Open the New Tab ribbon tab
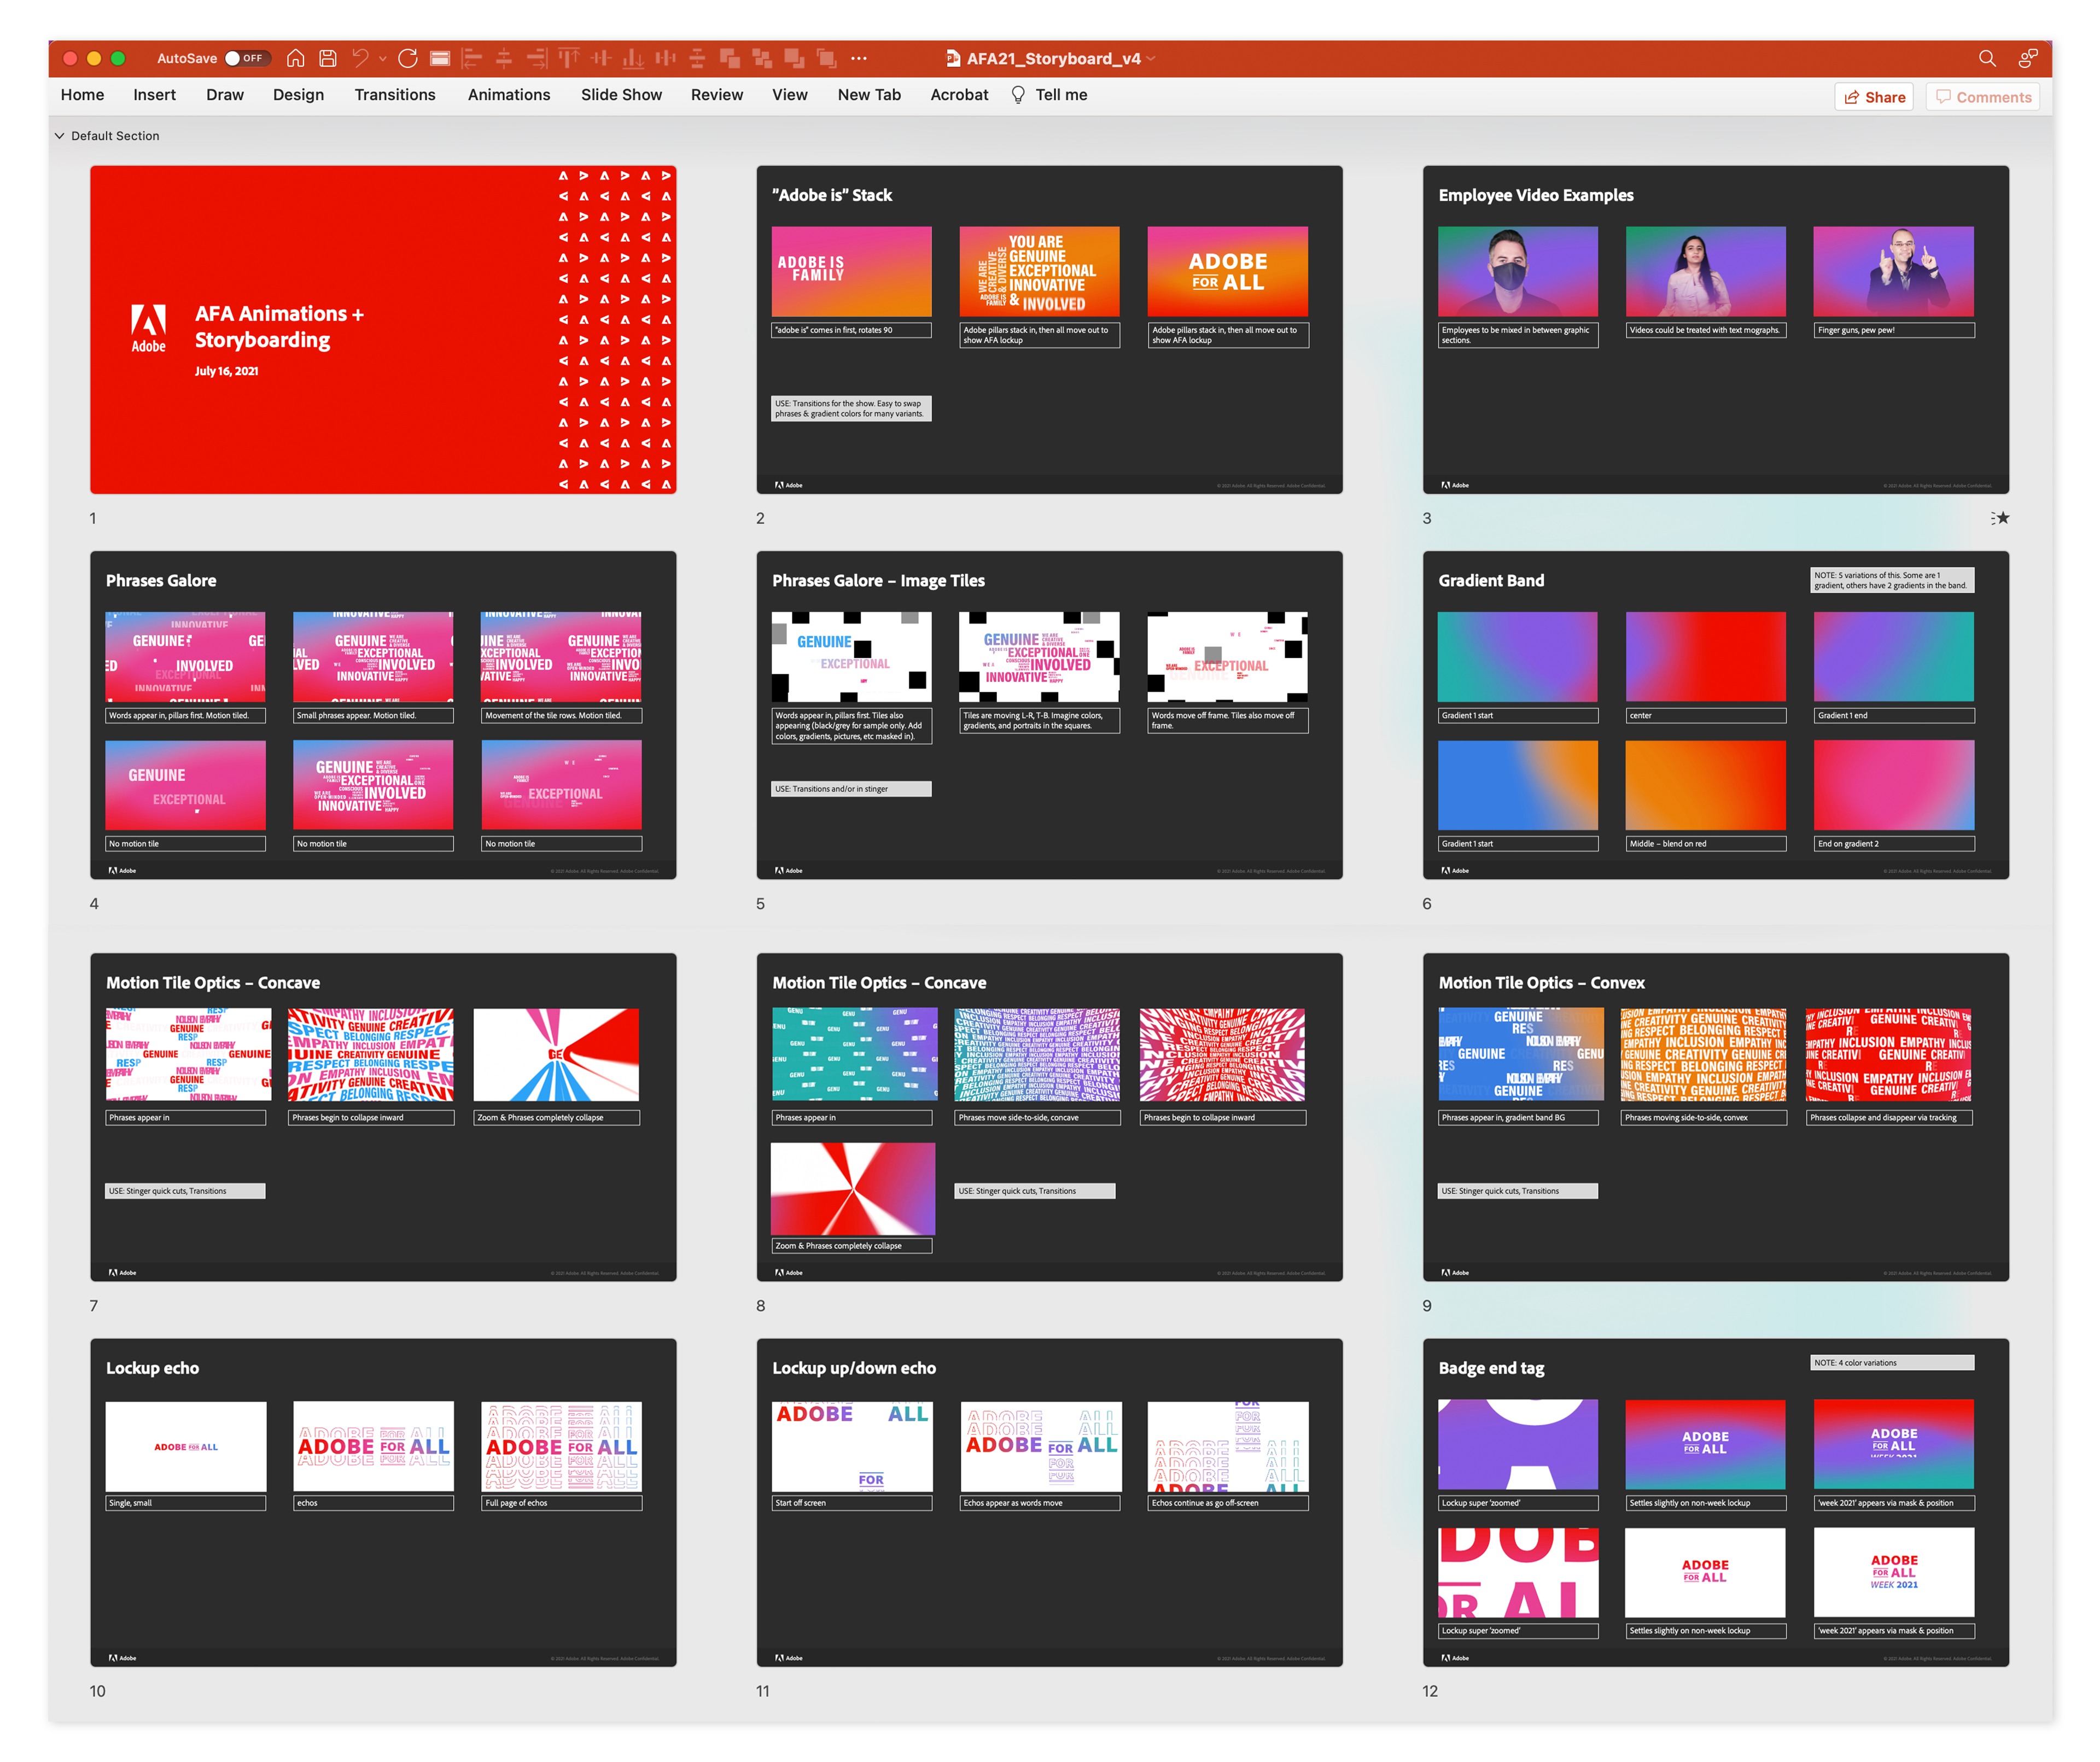Image resolution: width=2100 pixels, height=1762 pixels. 869,95
